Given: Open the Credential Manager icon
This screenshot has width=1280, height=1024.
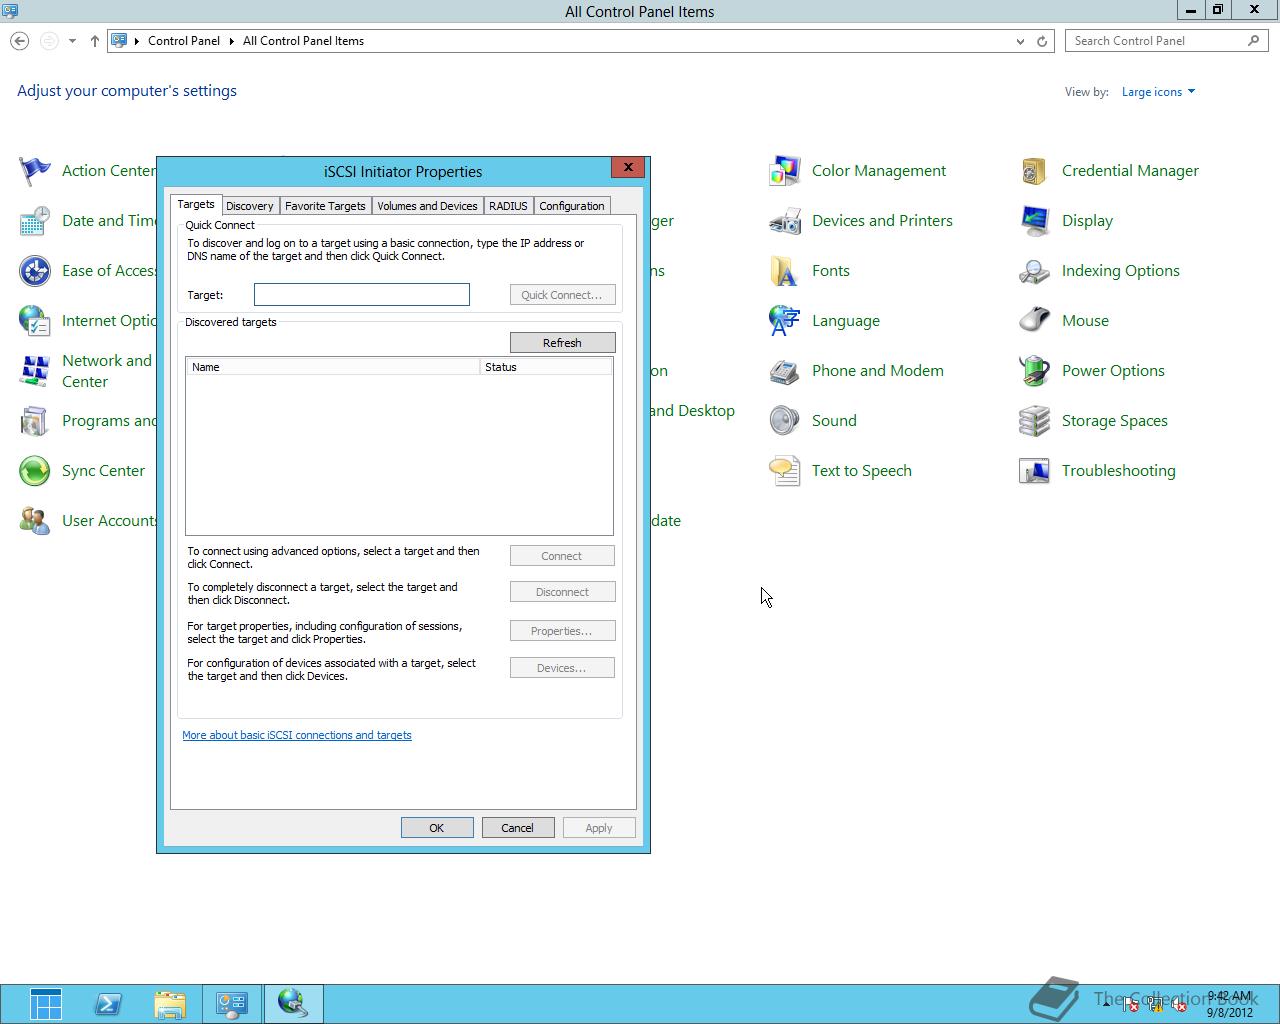Looking at the screenshot, I should coord(1035,171).
